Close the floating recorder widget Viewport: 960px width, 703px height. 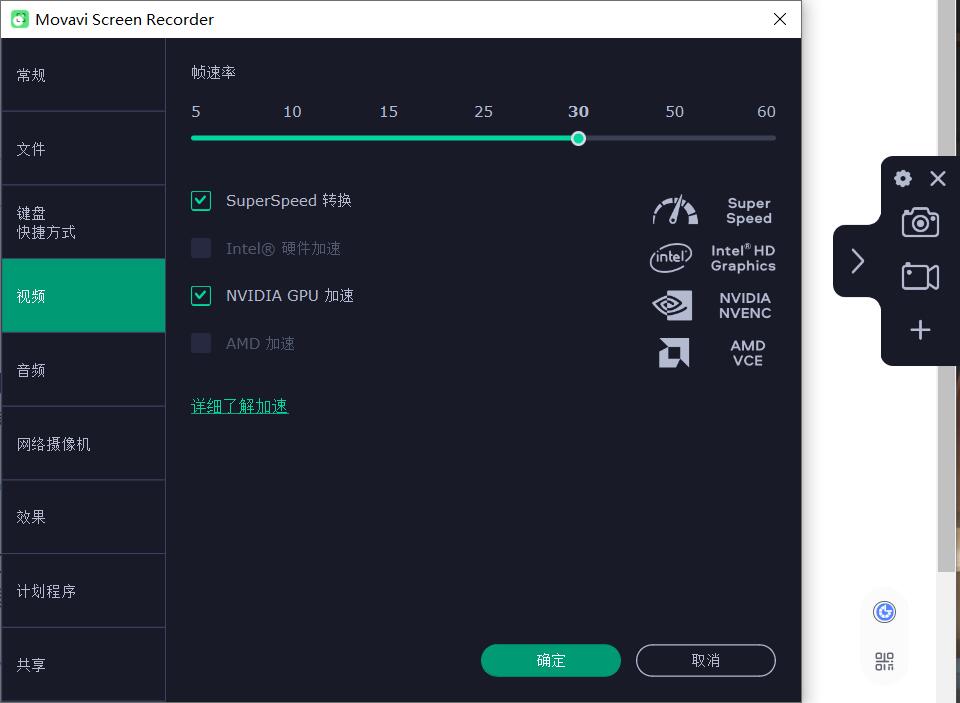tap(937, 179)
